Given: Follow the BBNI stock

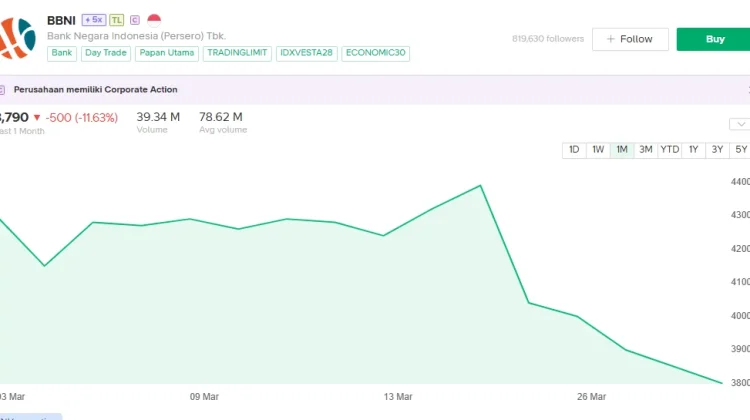Looking at the screenshot, I should 630,39.
